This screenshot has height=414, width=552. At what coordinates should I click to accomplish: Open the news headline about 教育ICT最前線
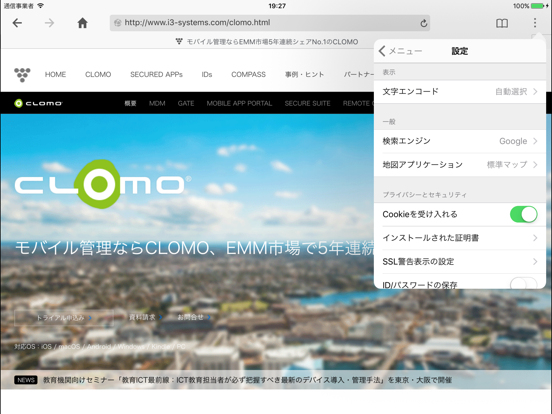247,380
